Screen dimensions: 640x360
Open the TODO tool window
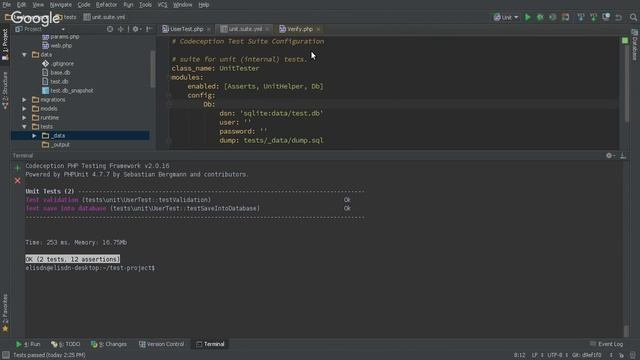click(66, 344)
